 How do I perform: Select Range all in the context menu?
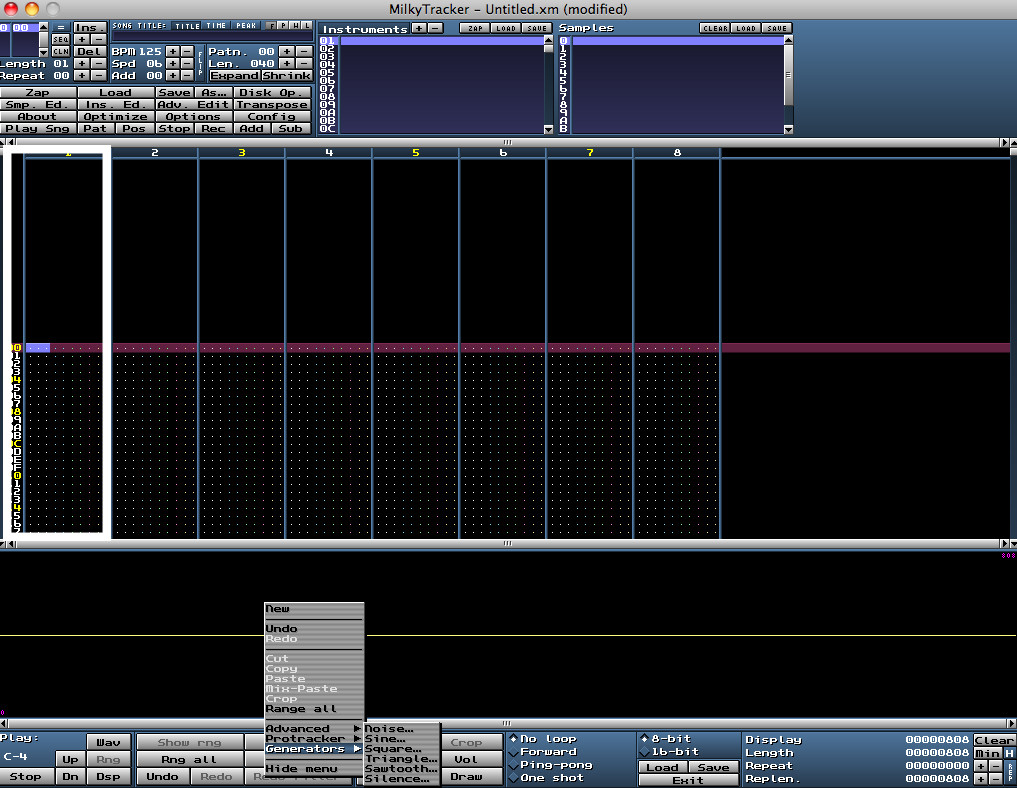pyautogui.click(x=301, y=709)
